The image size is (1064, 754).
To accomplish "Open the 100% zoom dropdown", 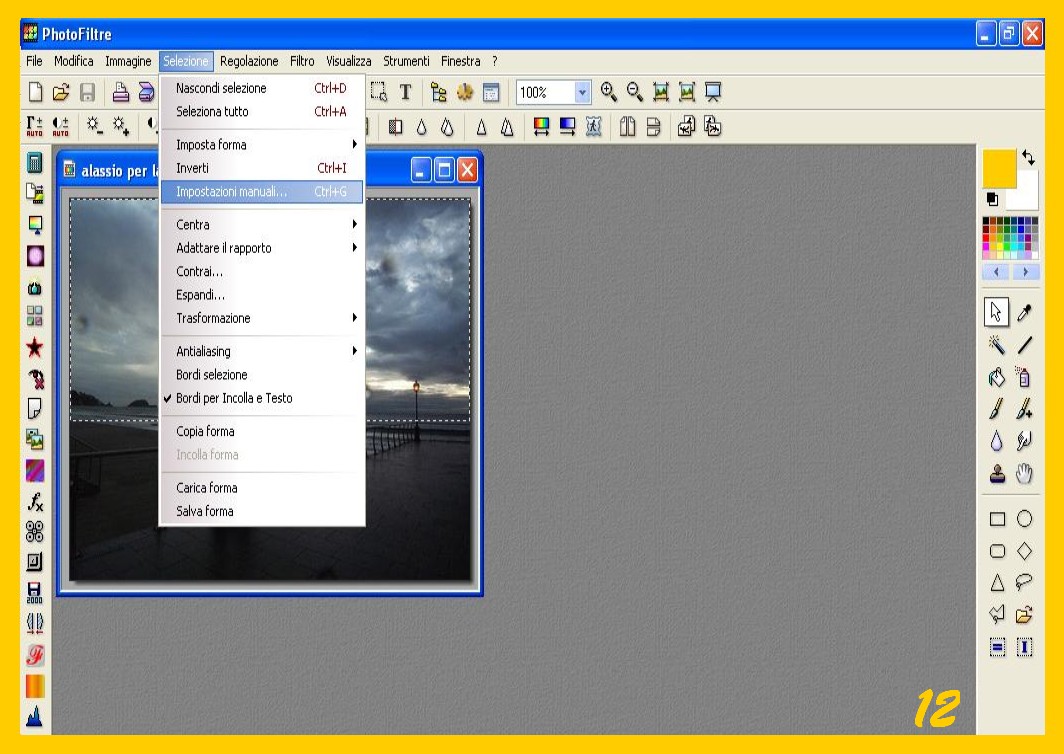I will [583, 92].
